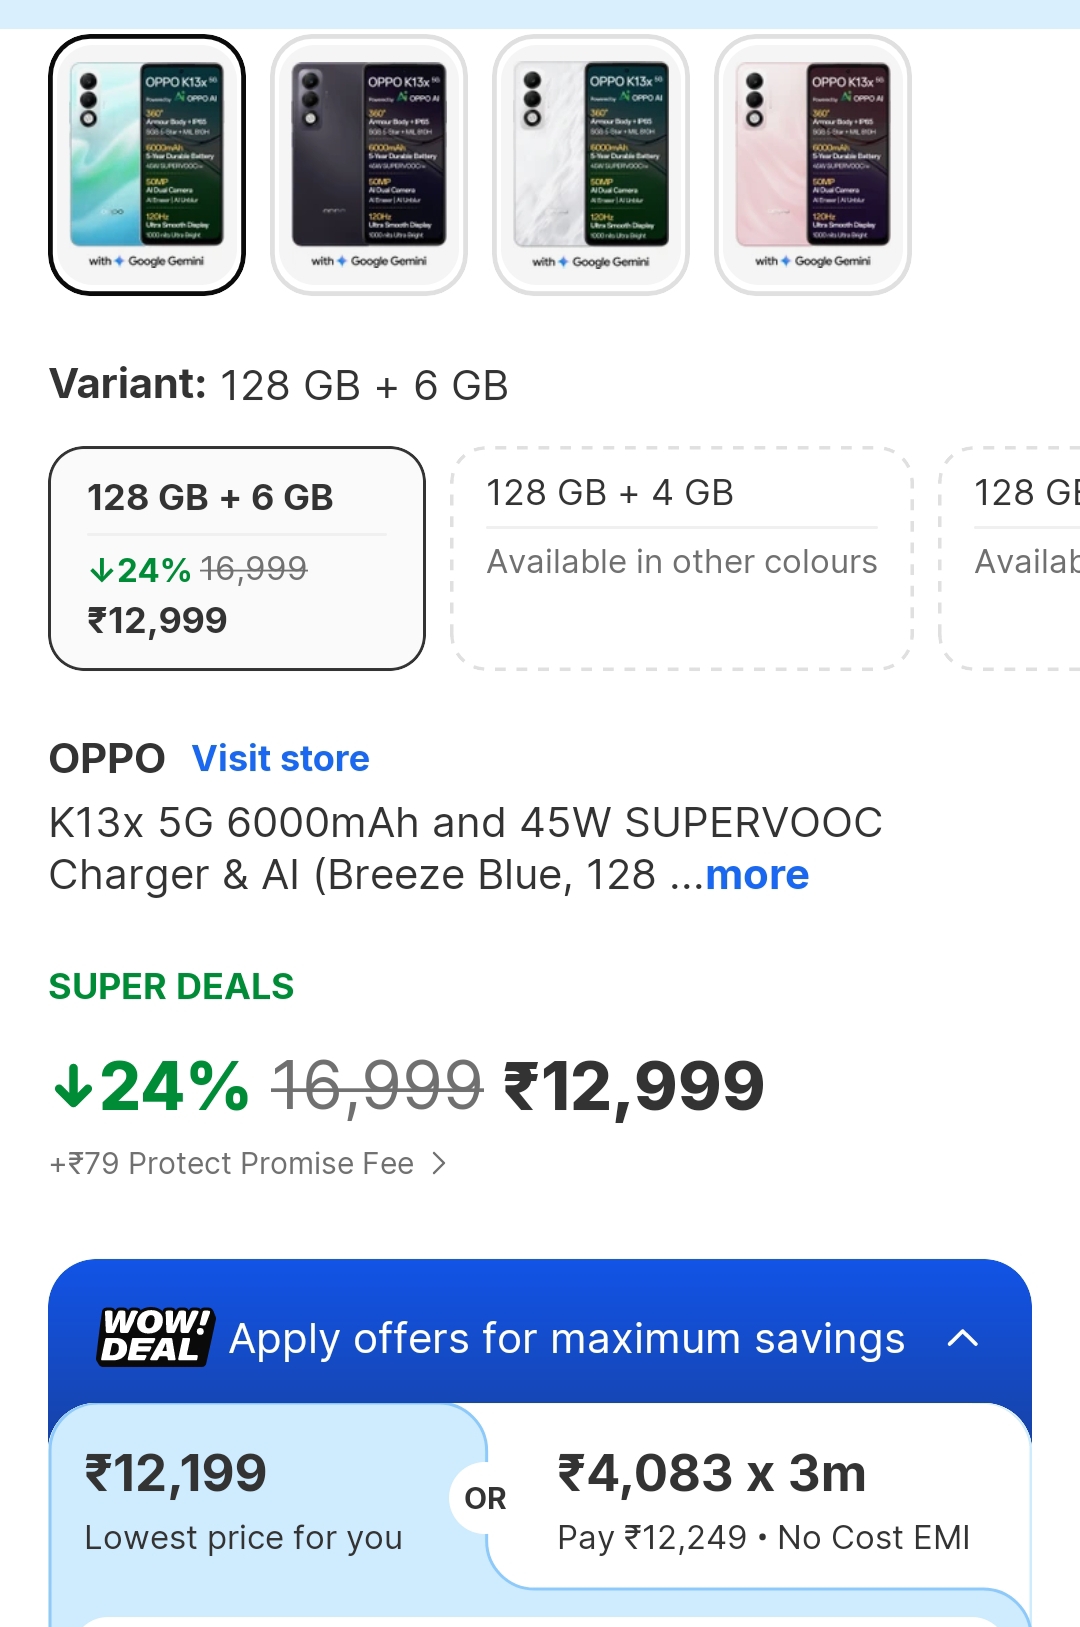Pick the white marble phone colour thumbnail
The width and height of the screenshot is (1080, 1627).
tap(591, 165)
